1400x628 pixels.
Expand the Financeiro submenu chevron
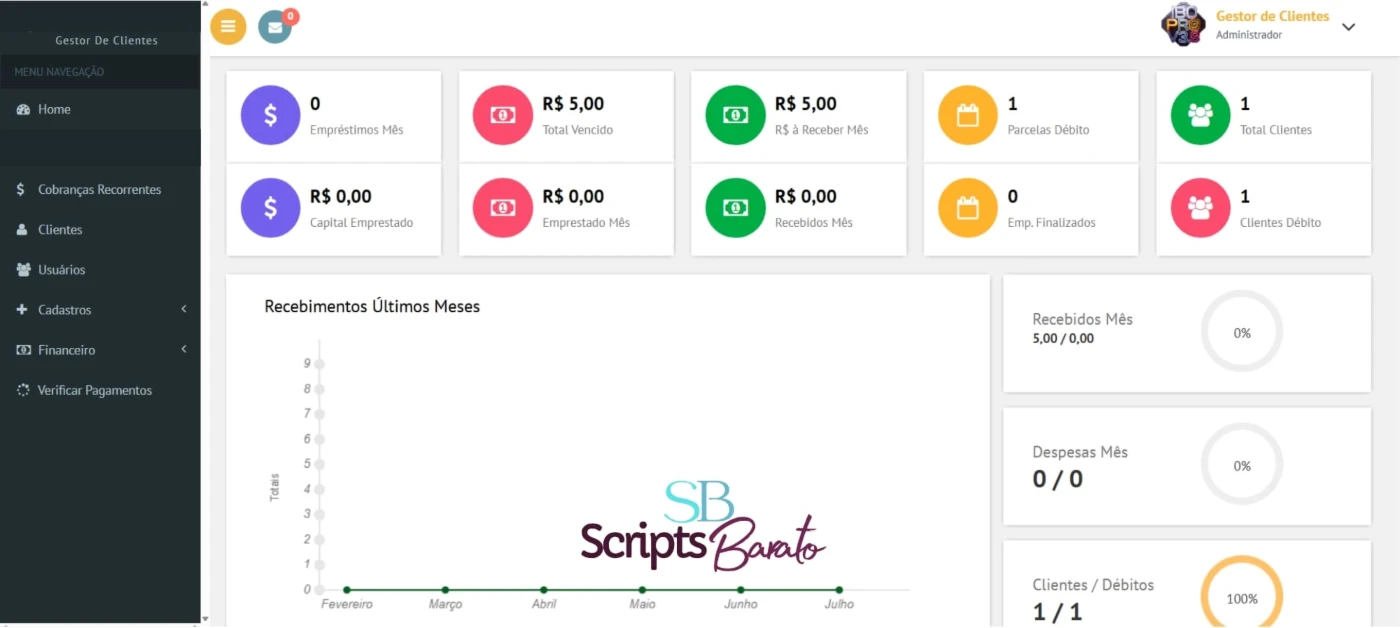[x=184, y=349]
